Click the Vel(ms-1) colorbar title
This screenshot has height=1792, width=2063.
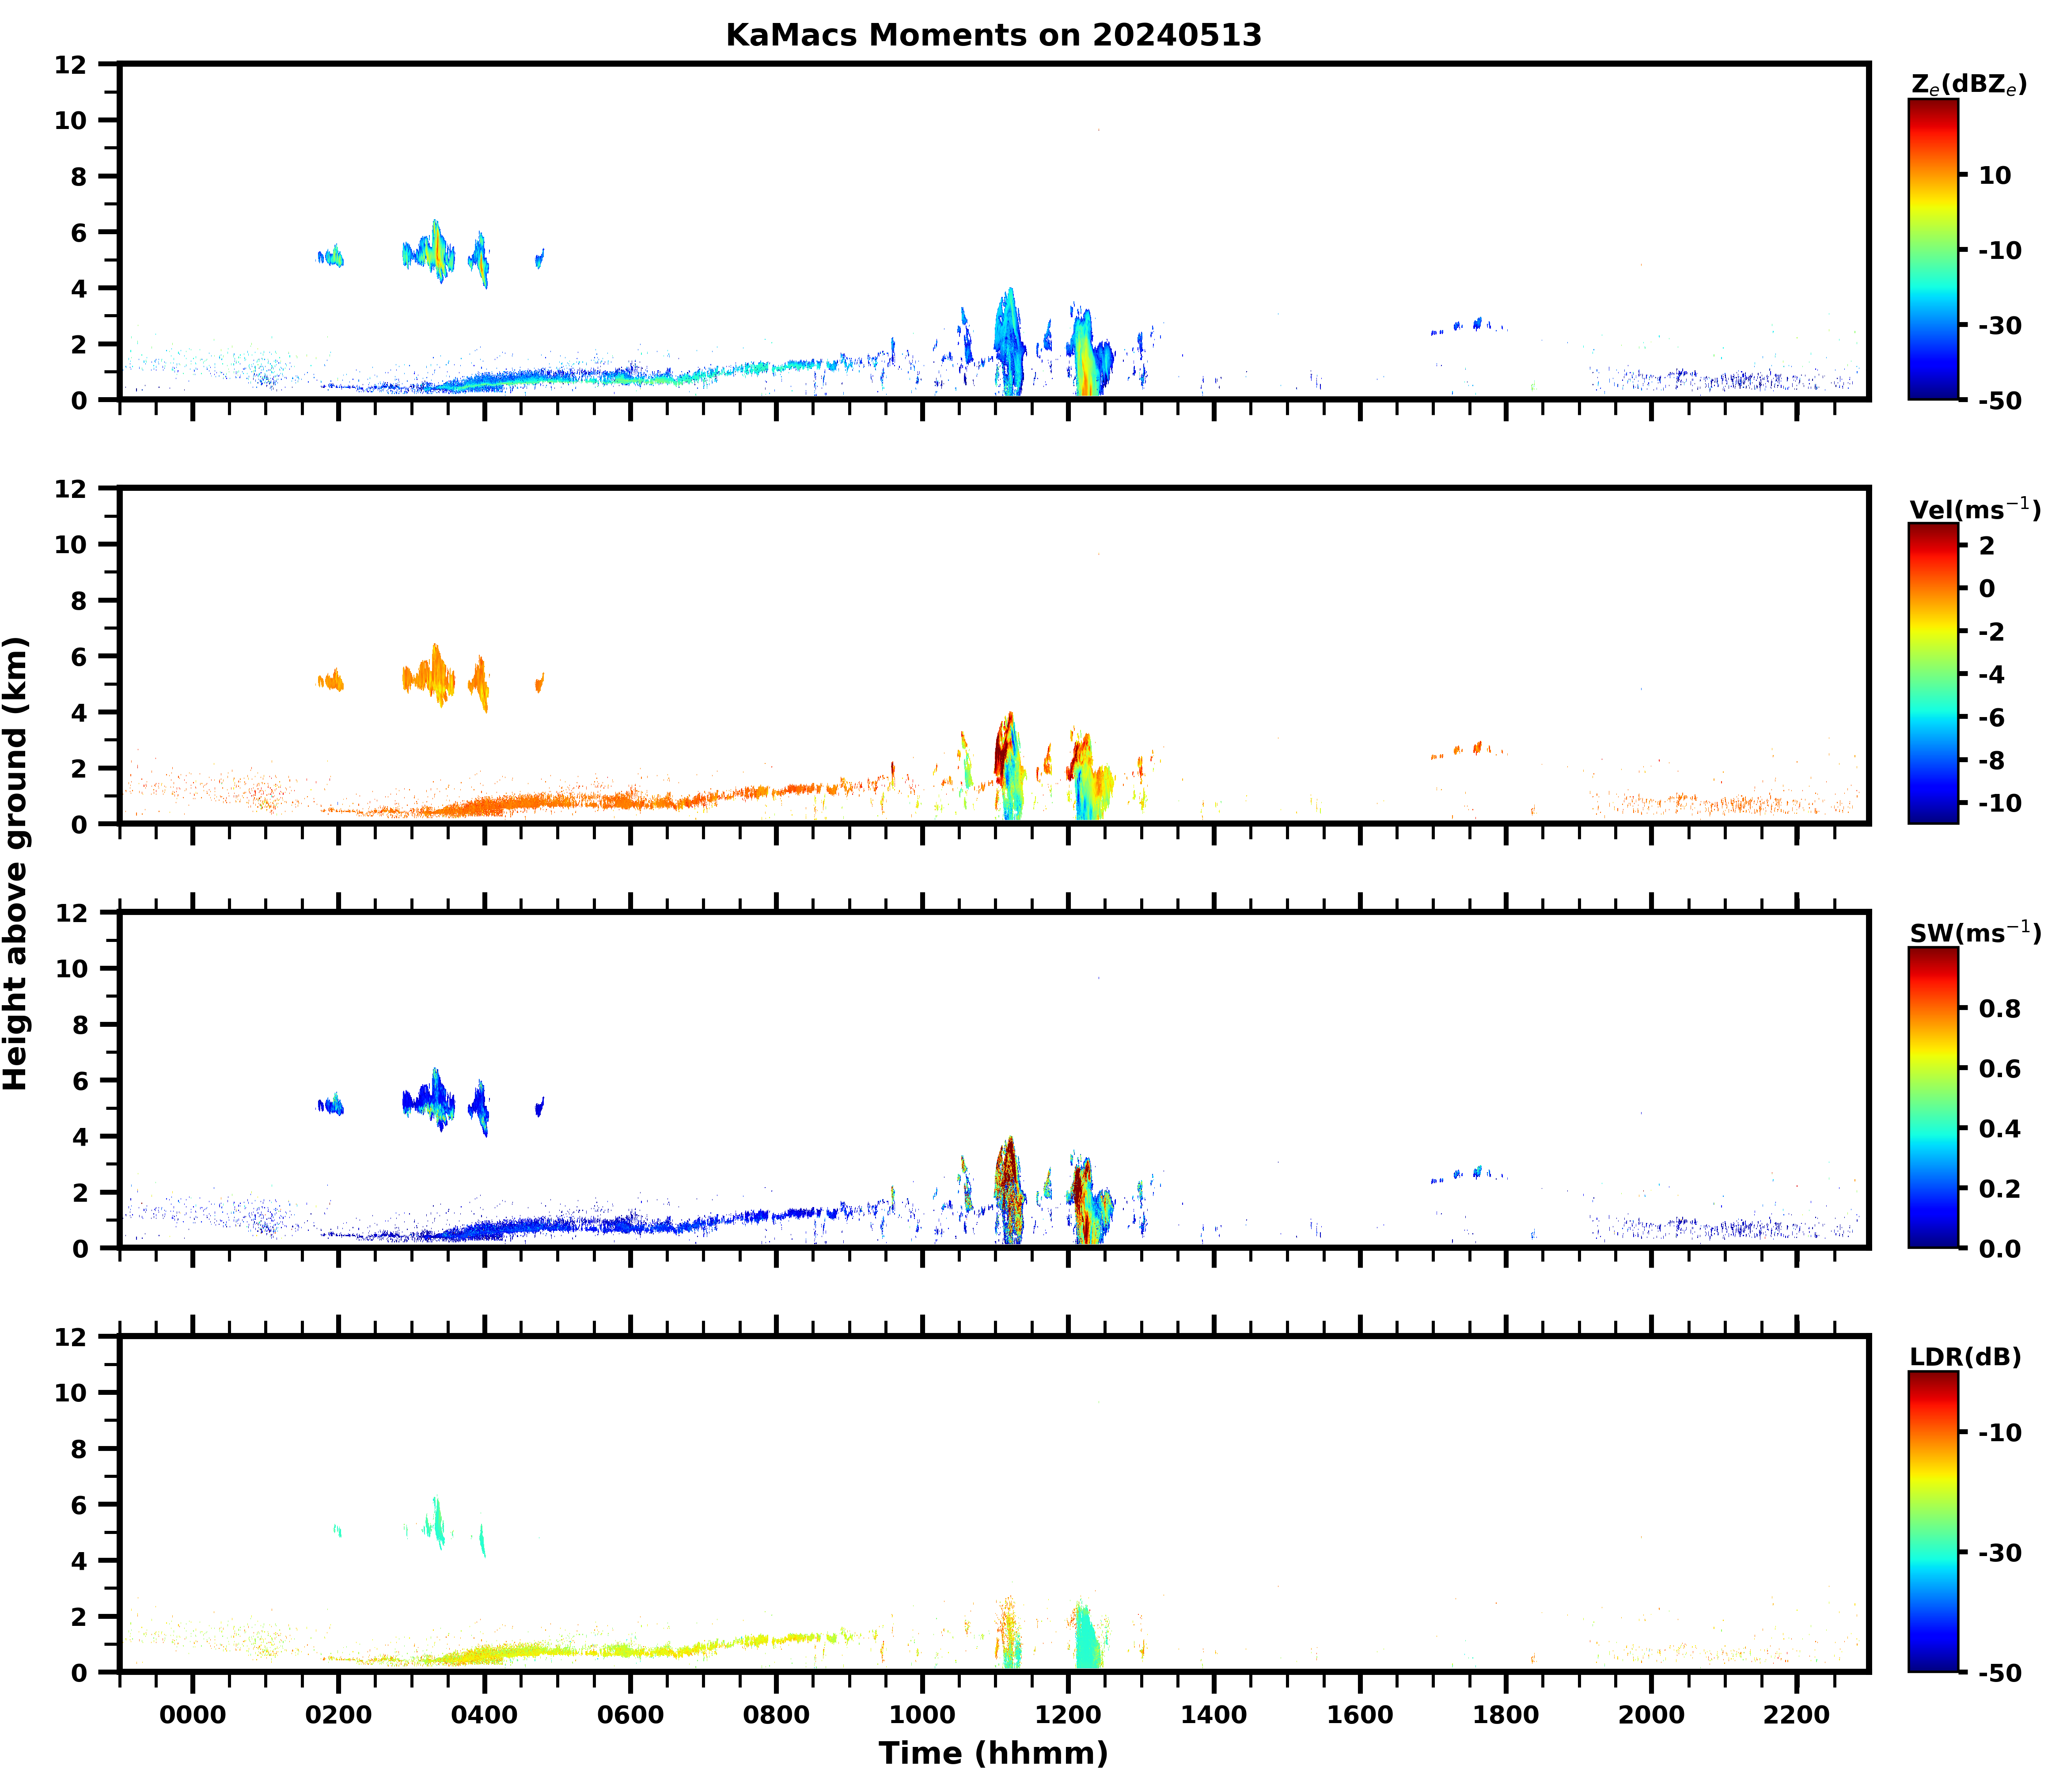[x=1974, y=509]
